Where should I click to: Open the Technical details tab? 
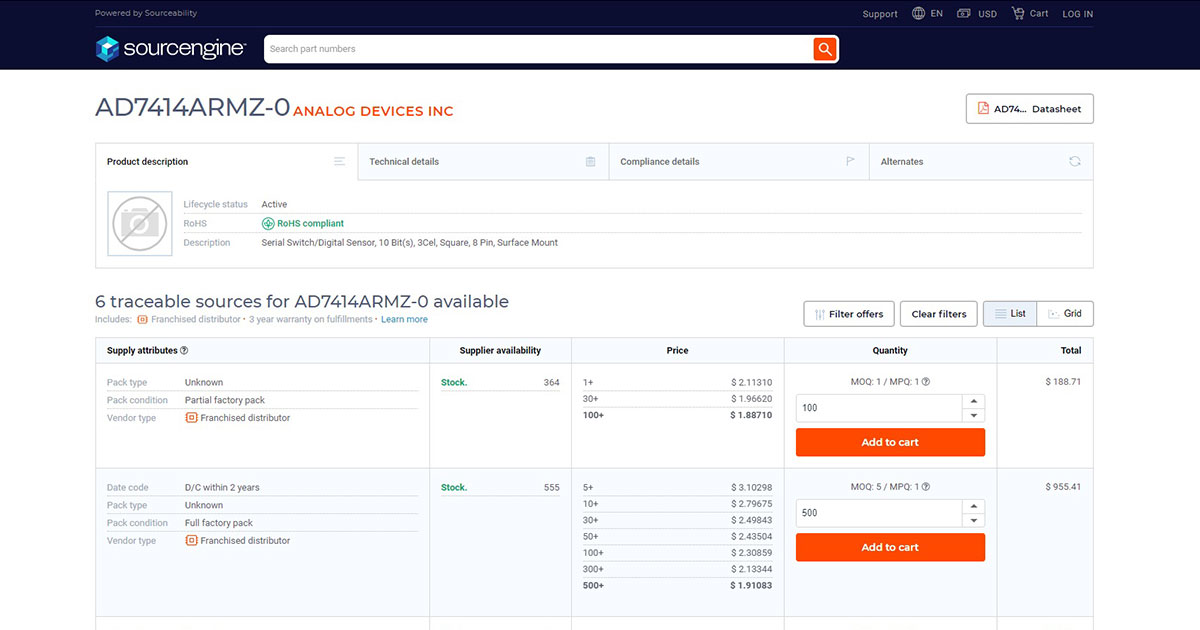point(483,161)
